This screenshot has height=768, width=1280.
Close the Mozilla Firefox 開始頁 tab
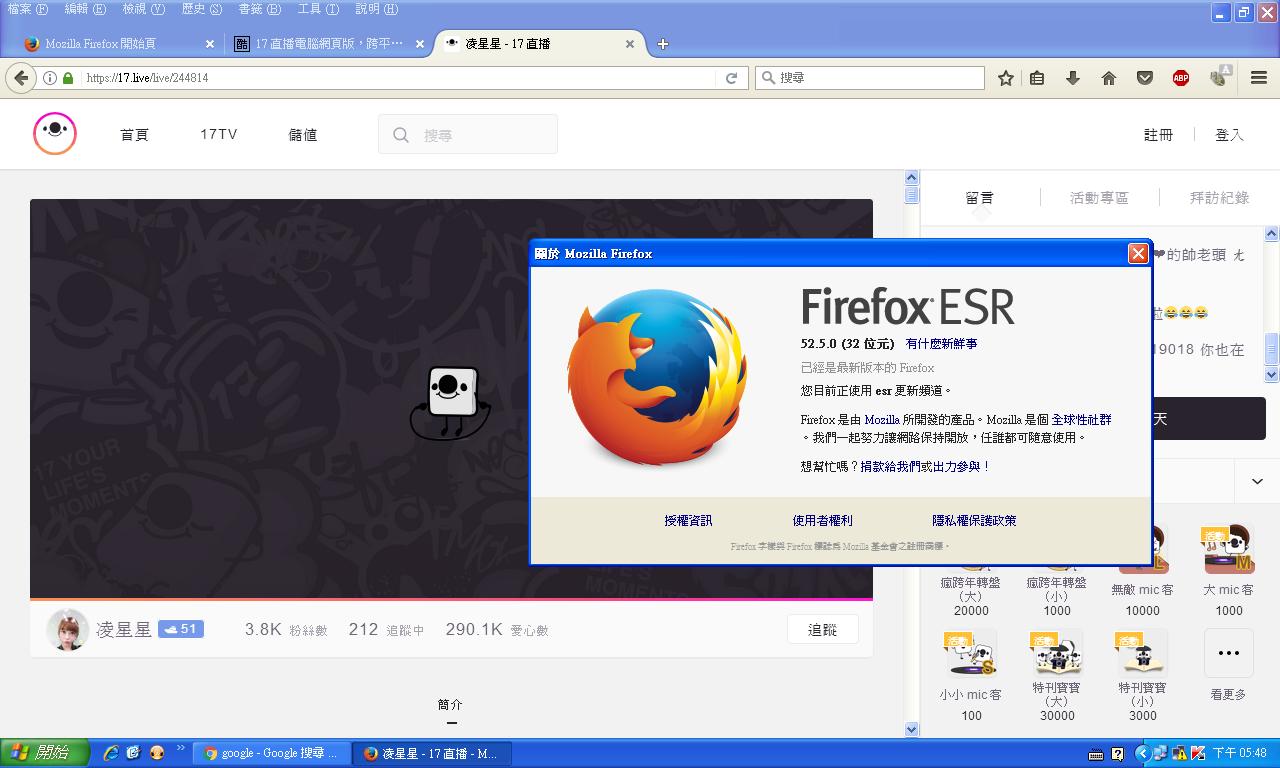tap(210, 44)
